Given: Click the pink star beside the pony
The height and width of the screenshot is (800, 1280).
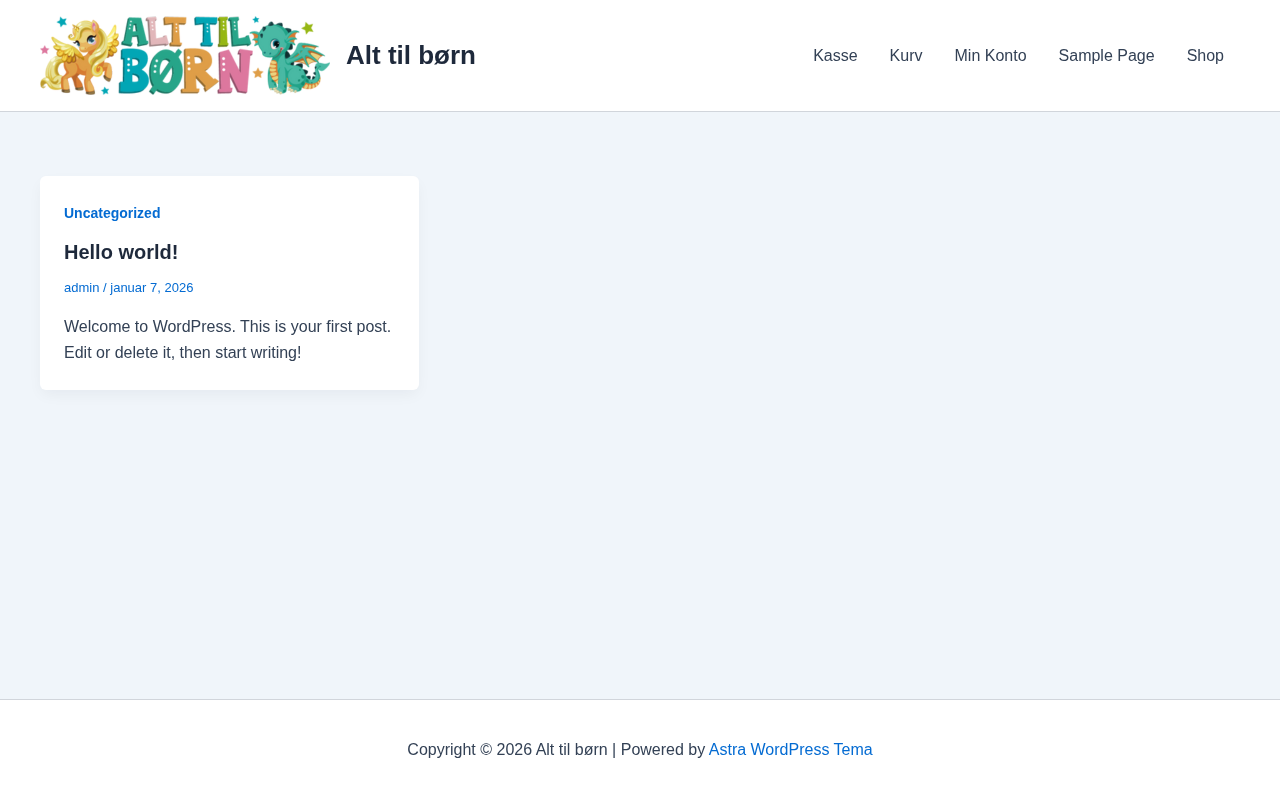Looking at the screenshot, I should [45, 49].
